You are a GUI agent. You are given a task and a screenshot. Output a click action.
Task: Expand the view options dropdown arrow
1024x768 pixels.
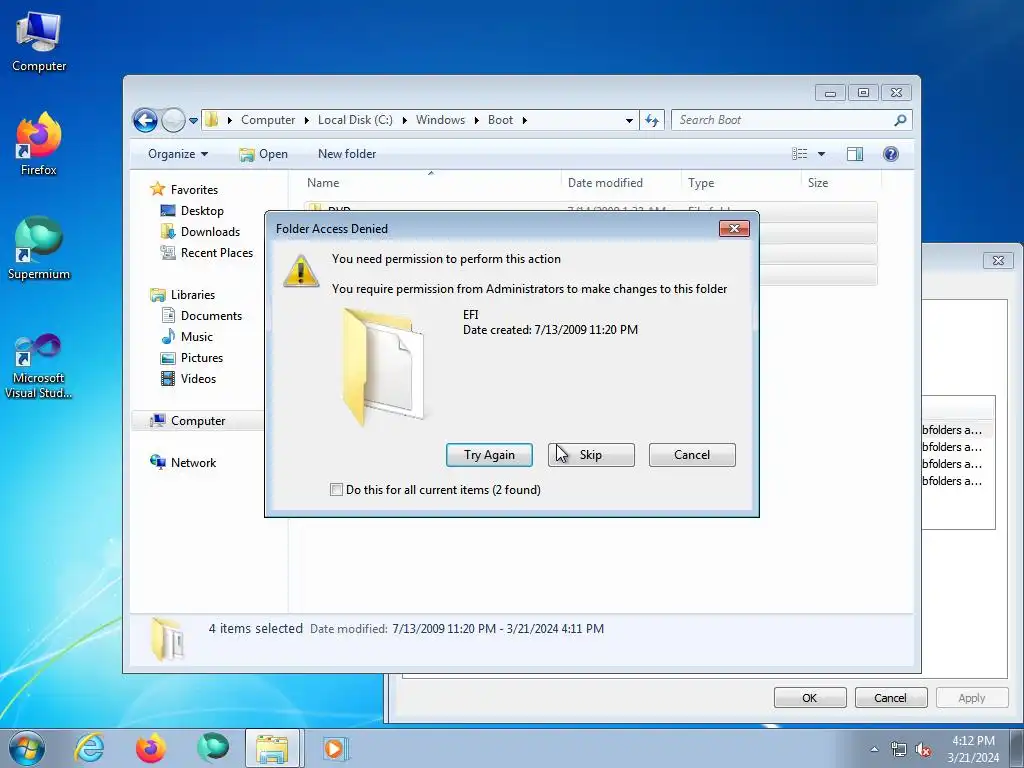pos(822,154)
